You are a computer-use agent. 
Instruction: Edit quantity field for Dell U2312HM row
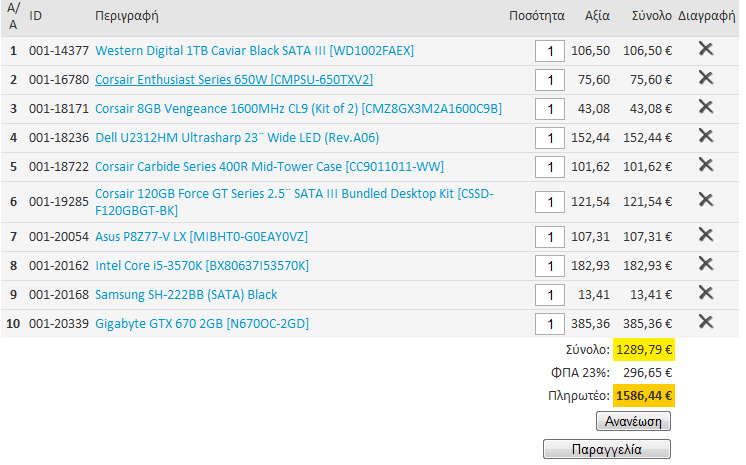tap(550, 138)
